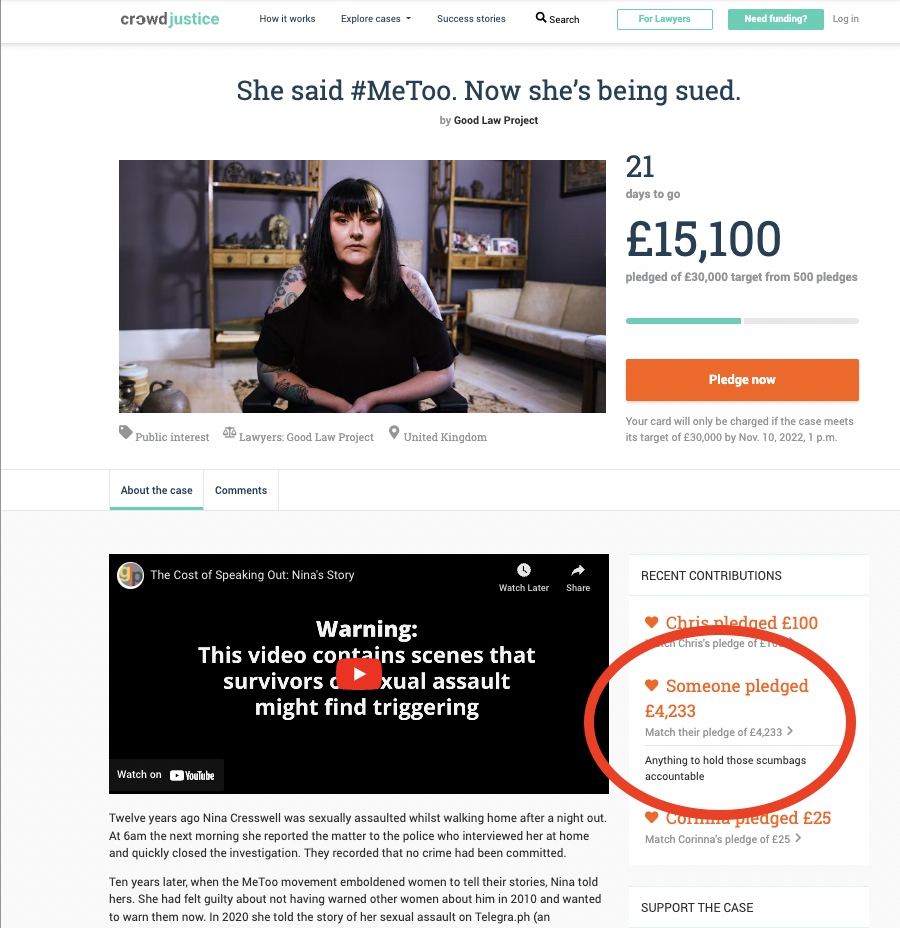Click the Share arrow icon on video
The height and width of the screenshot is (928, 900).
578,570
